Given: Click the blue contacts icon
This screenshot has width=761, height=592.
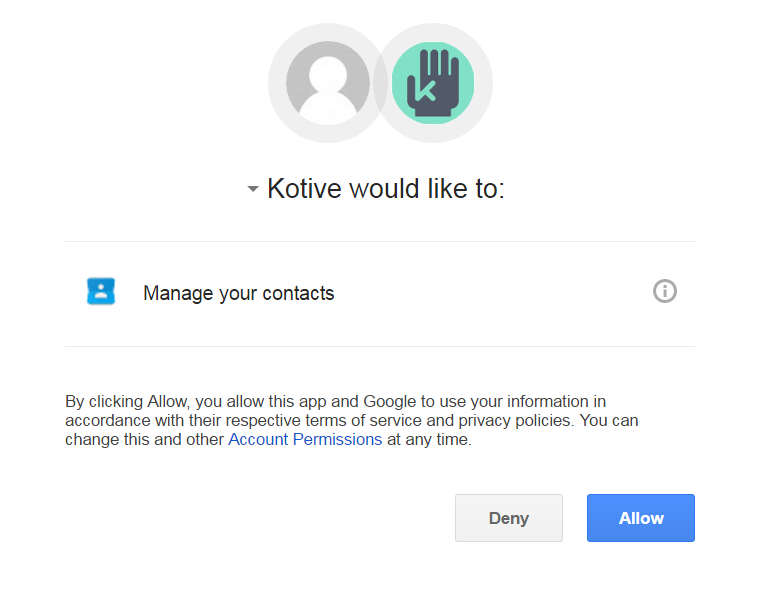Looking at the screenshot, I should pos(101,291).
